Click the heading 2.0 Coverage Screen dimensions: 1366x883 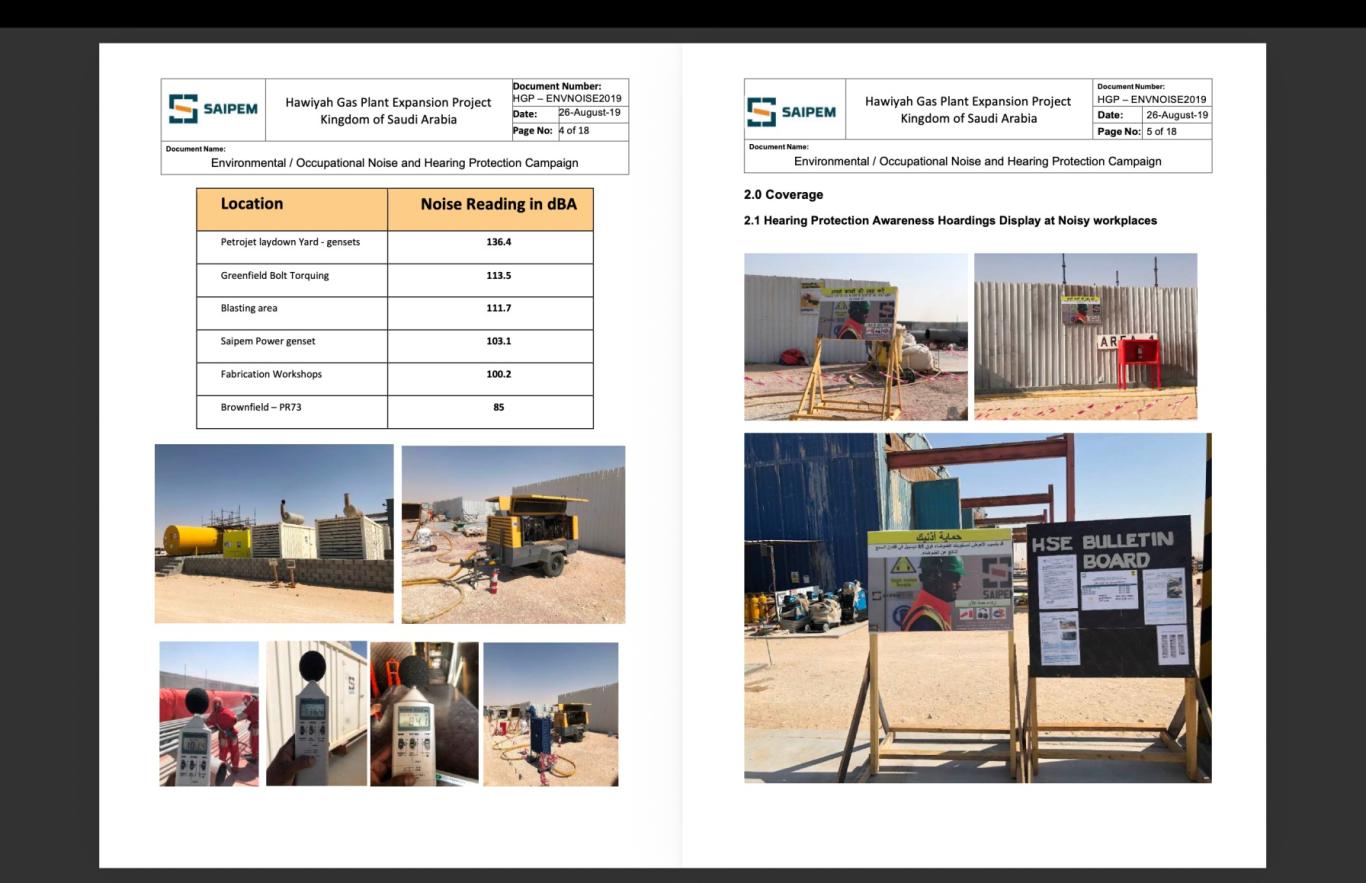(781, 194)
